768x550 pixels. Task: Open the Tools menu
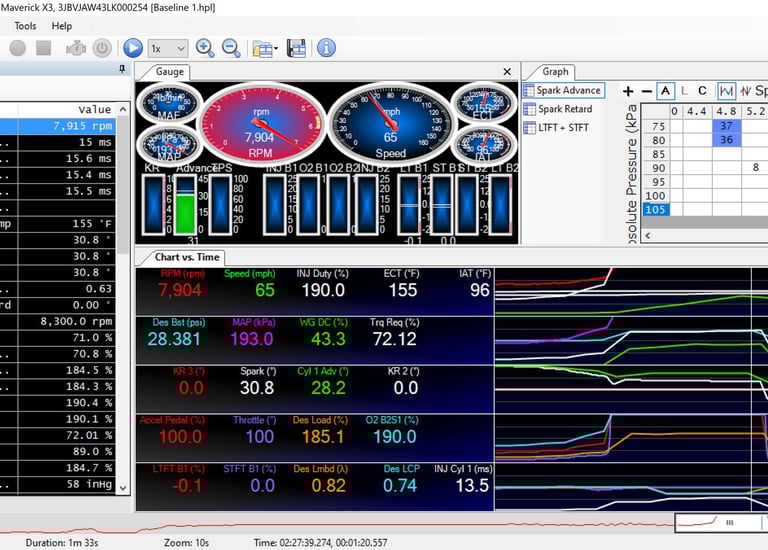tap(25, 26)
